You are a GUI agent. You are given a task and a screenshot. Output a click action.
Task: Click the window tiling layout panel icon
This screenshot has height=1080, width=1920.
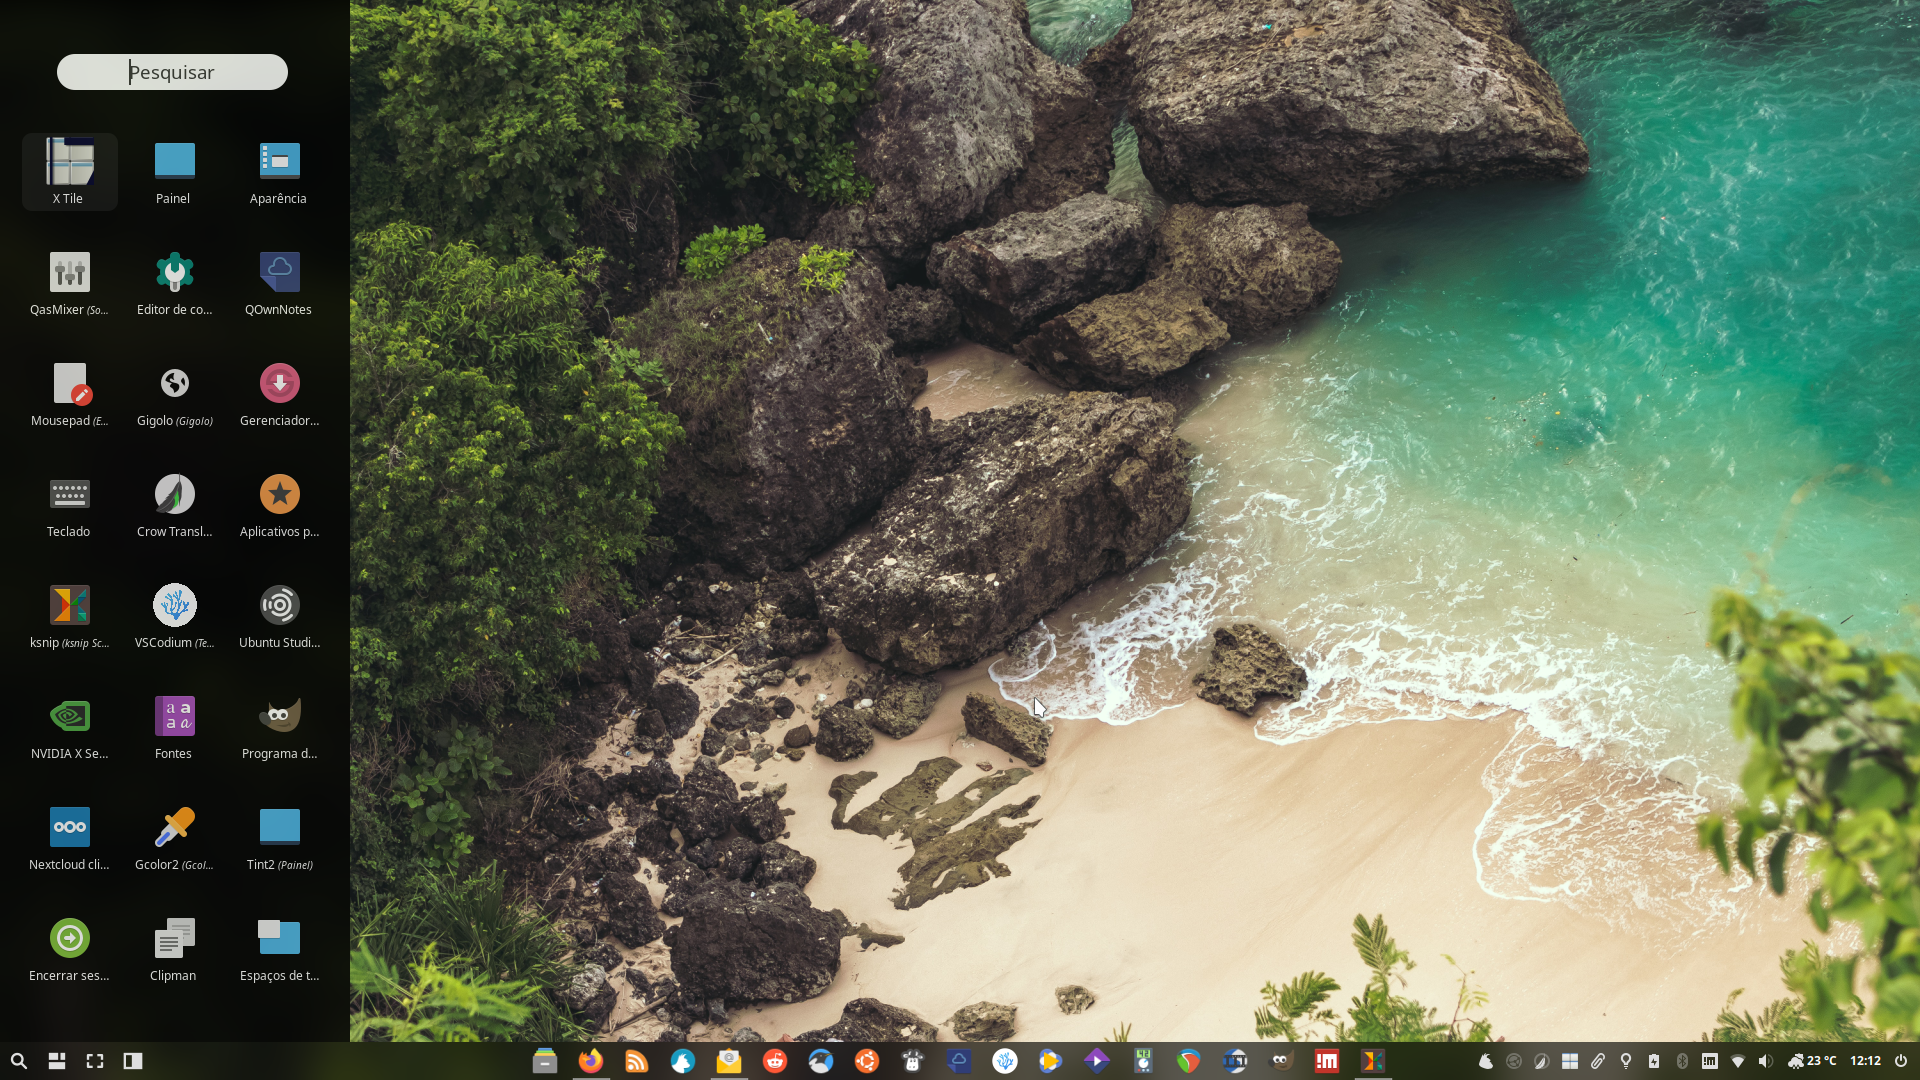pos(57,1061)
